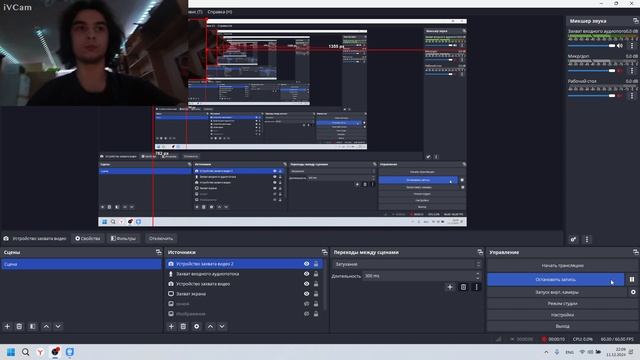Open Windows Start menu

[11, 352]
